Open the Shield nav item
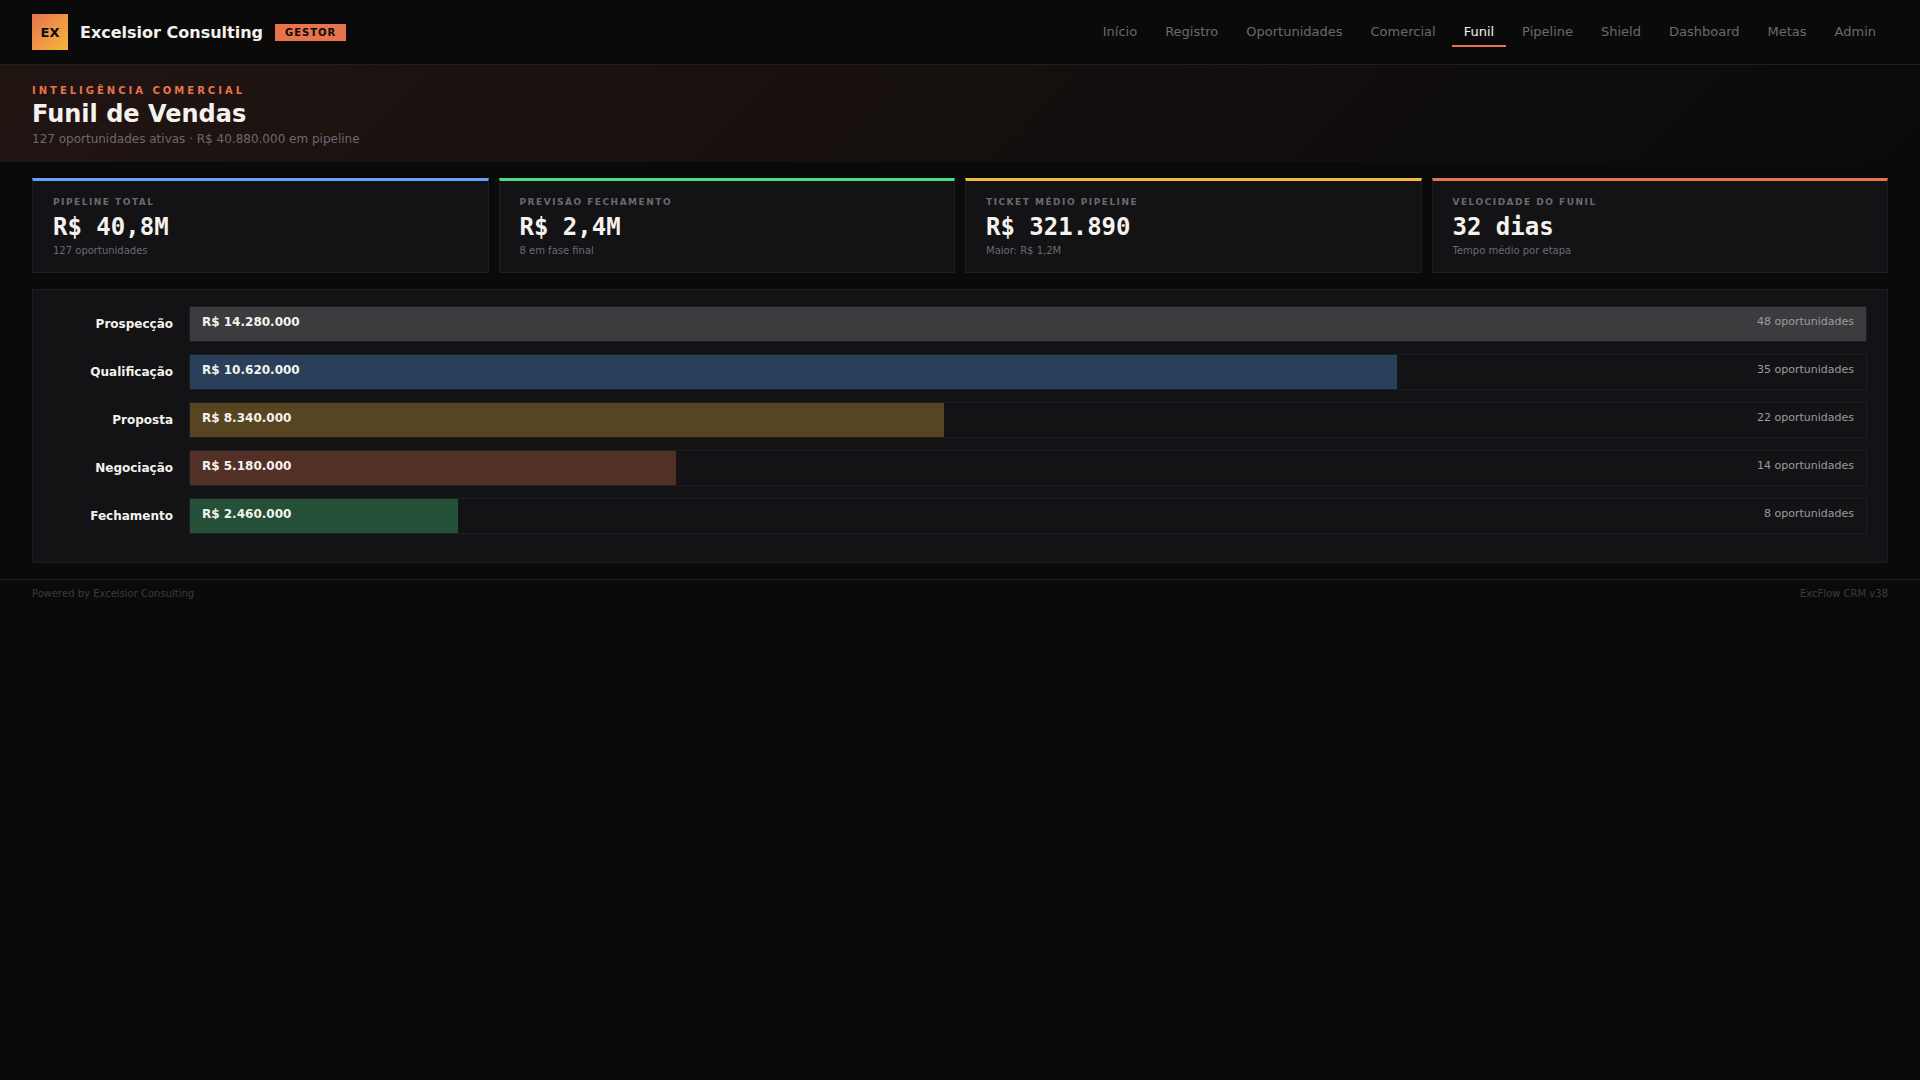This screenshot has width=1920, height=1080. click(1620, 32)
